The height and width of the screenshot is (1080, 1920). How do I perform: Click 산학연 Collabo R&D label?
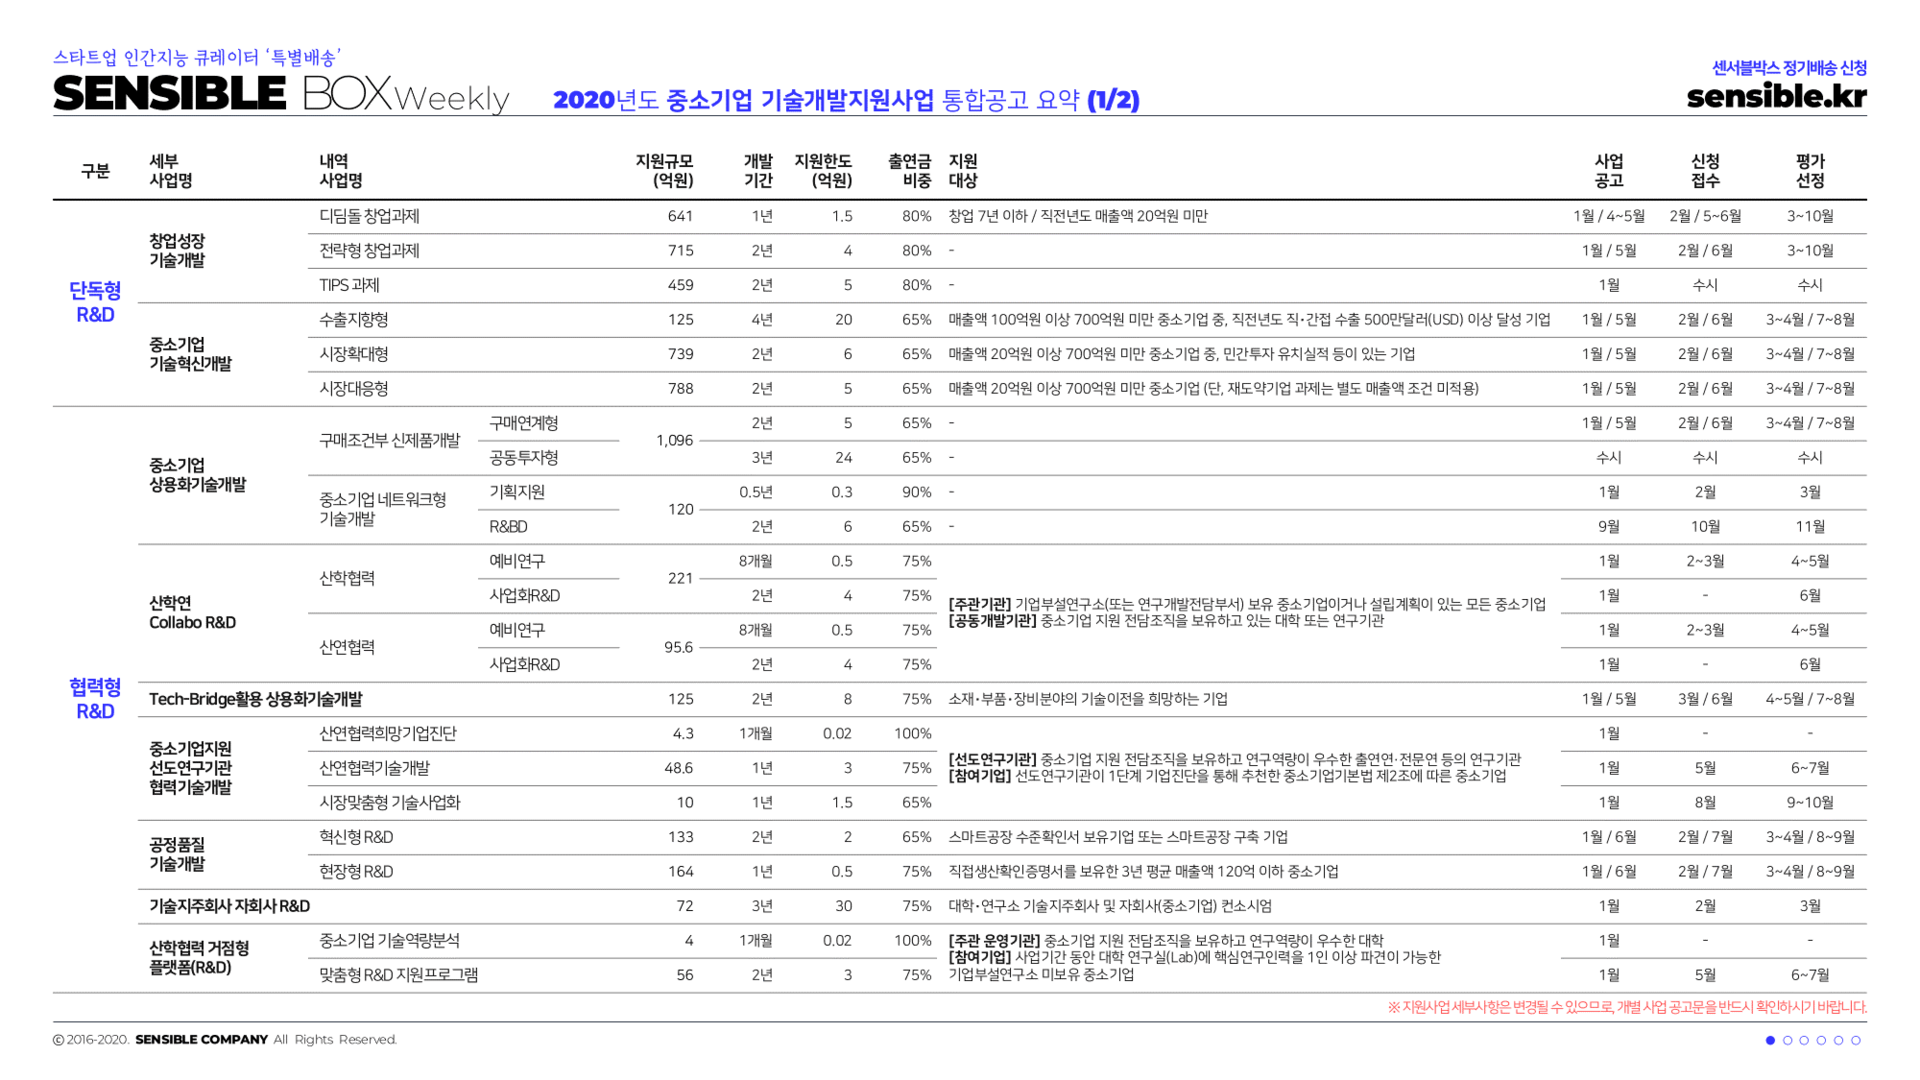coord(192,613)
